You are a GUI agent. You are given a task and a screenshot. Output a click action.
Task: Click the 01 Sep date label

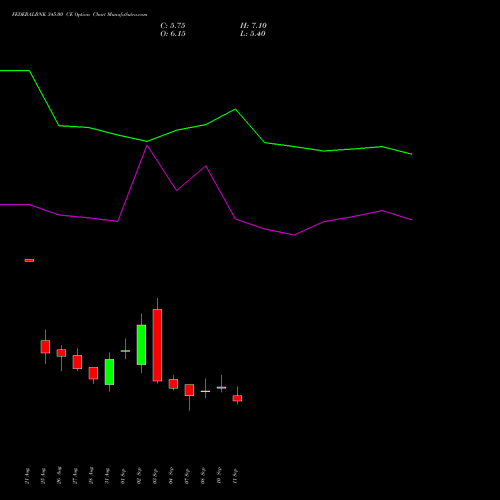pyautogui.click(x=123, y=476)
